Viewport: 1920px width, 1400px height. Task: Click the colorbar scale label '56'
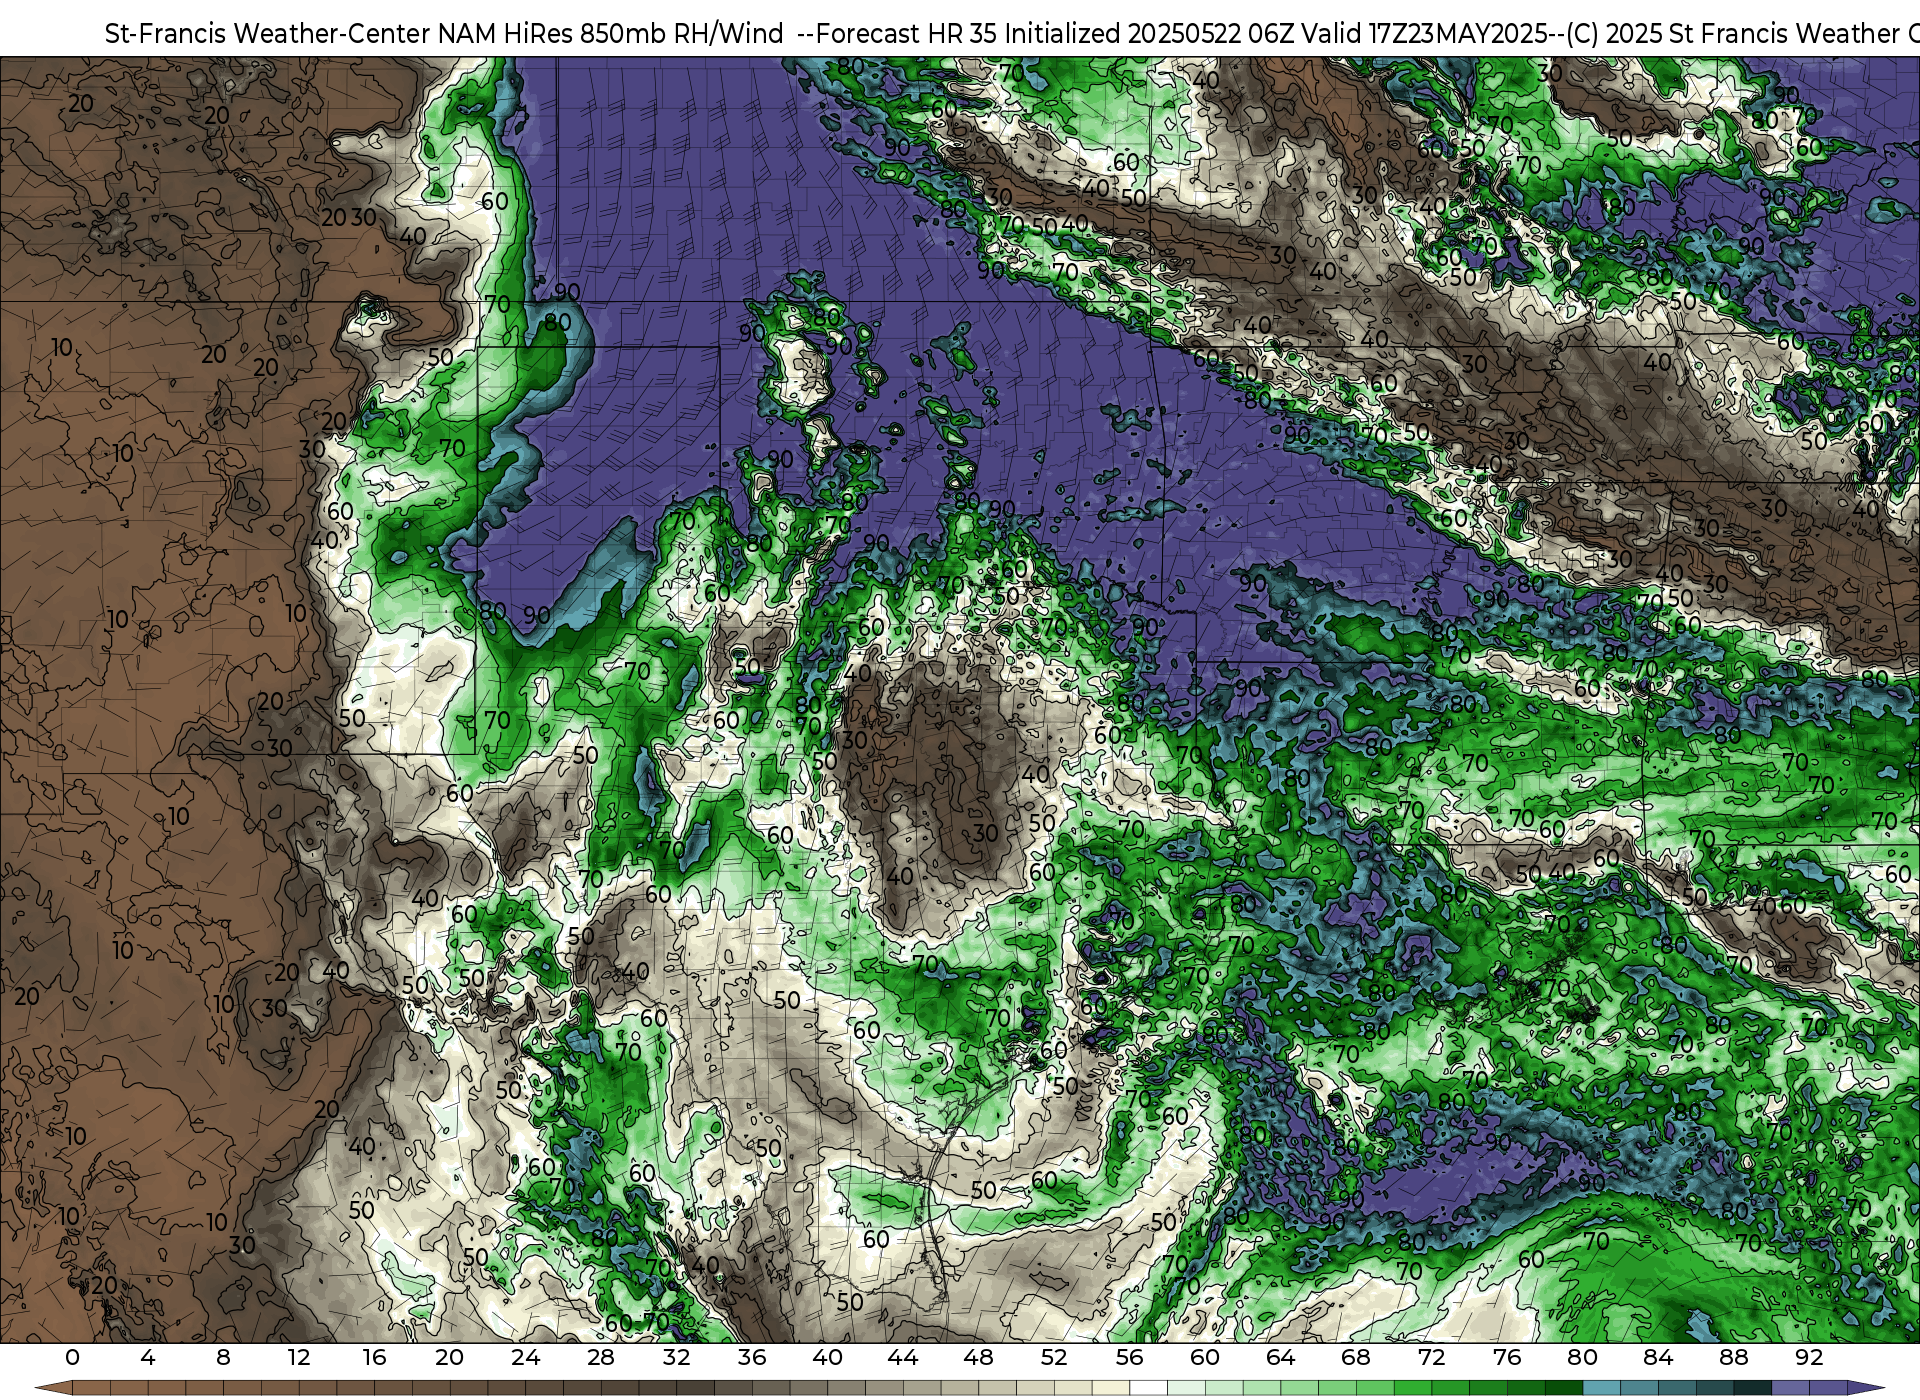1129,1357
